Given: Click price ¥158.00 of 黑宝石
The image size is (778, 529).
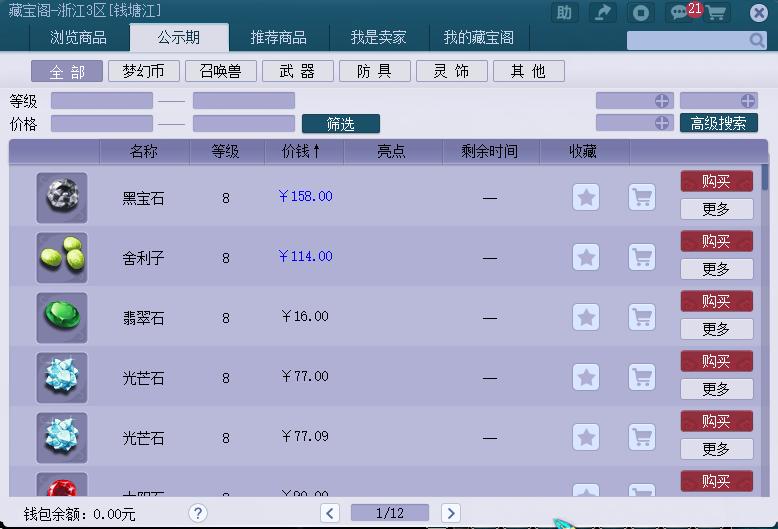Looking at the screenshot, I should [305, 197].
